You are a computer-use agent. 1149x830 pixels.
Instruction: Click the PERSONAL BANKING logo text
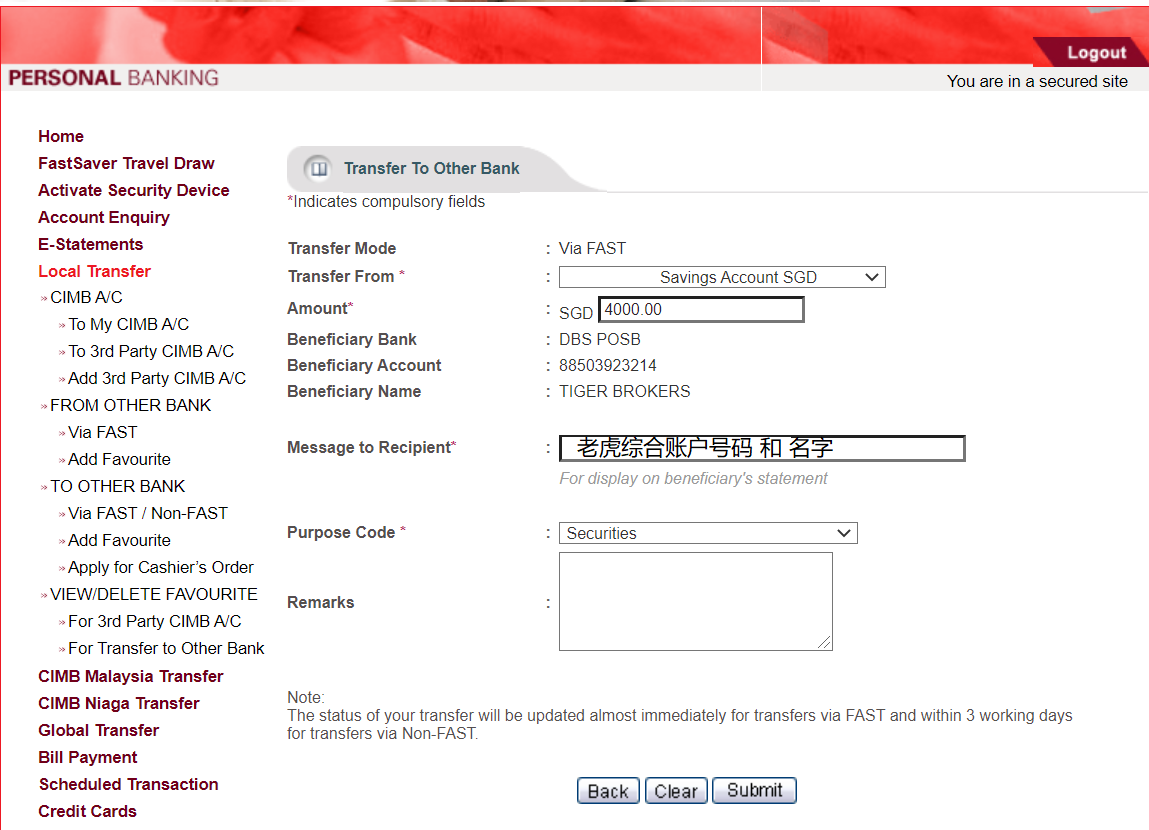tap(114, 78)
